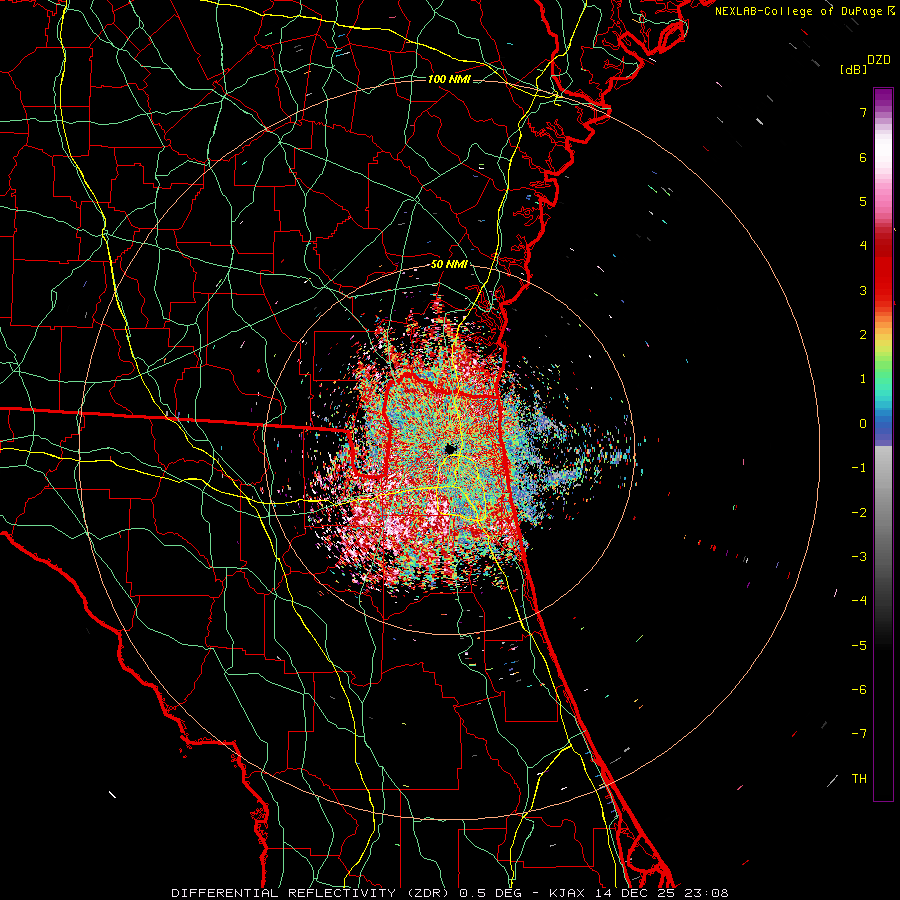900x900 pixels.
Task: Click the 3 value on the scale
Action: tap(863, 290)
